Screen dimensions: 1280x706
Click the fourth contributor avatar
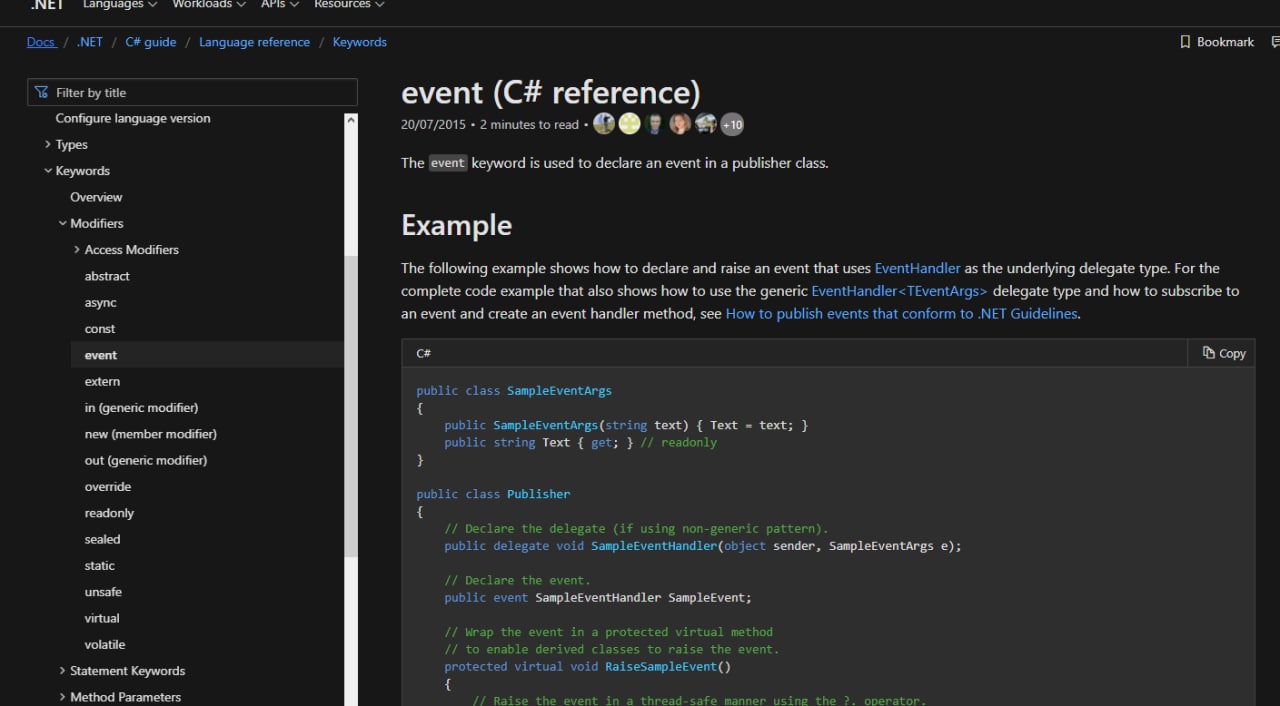(680, 124)
